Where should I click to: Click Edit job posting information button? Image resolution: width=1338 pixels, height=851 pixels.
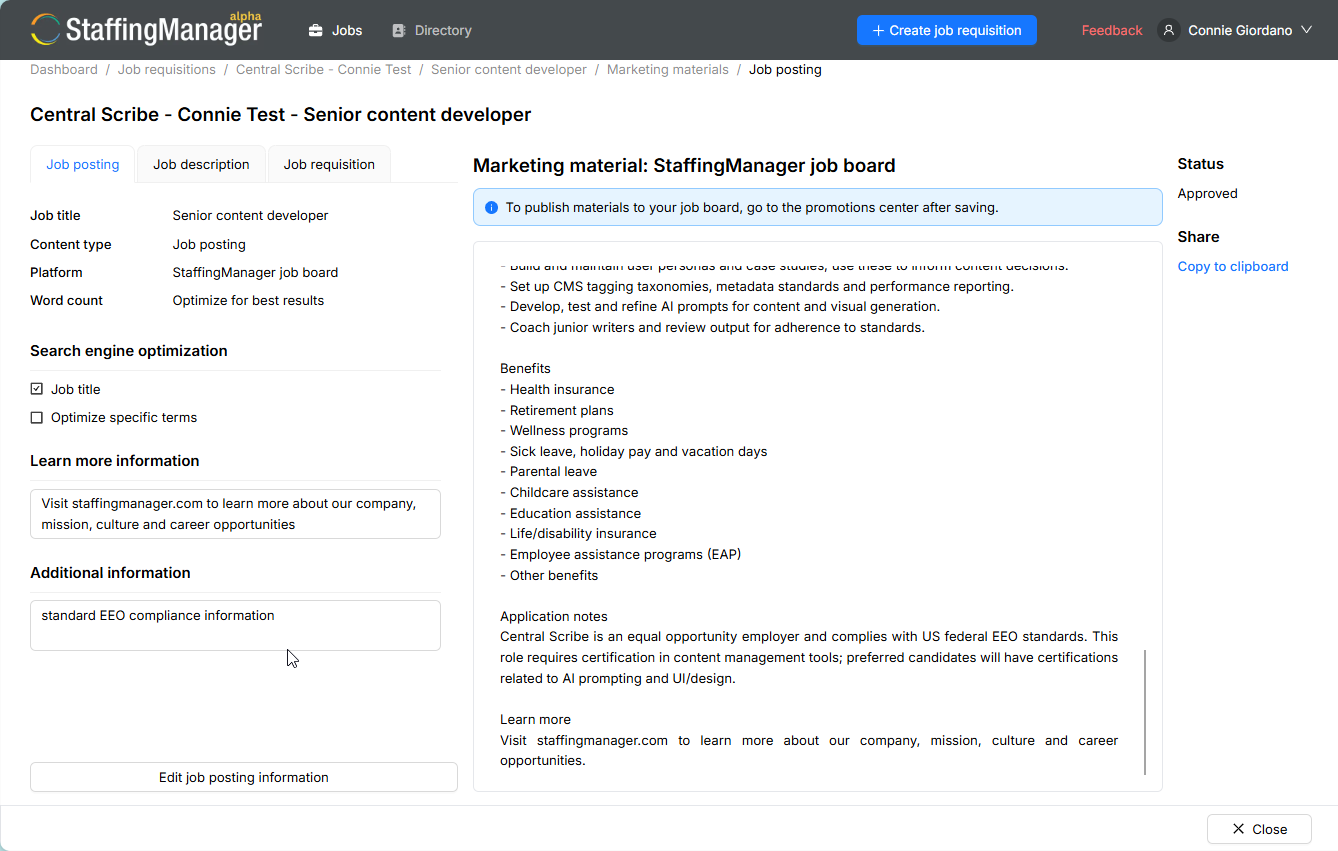click(244, 777)
